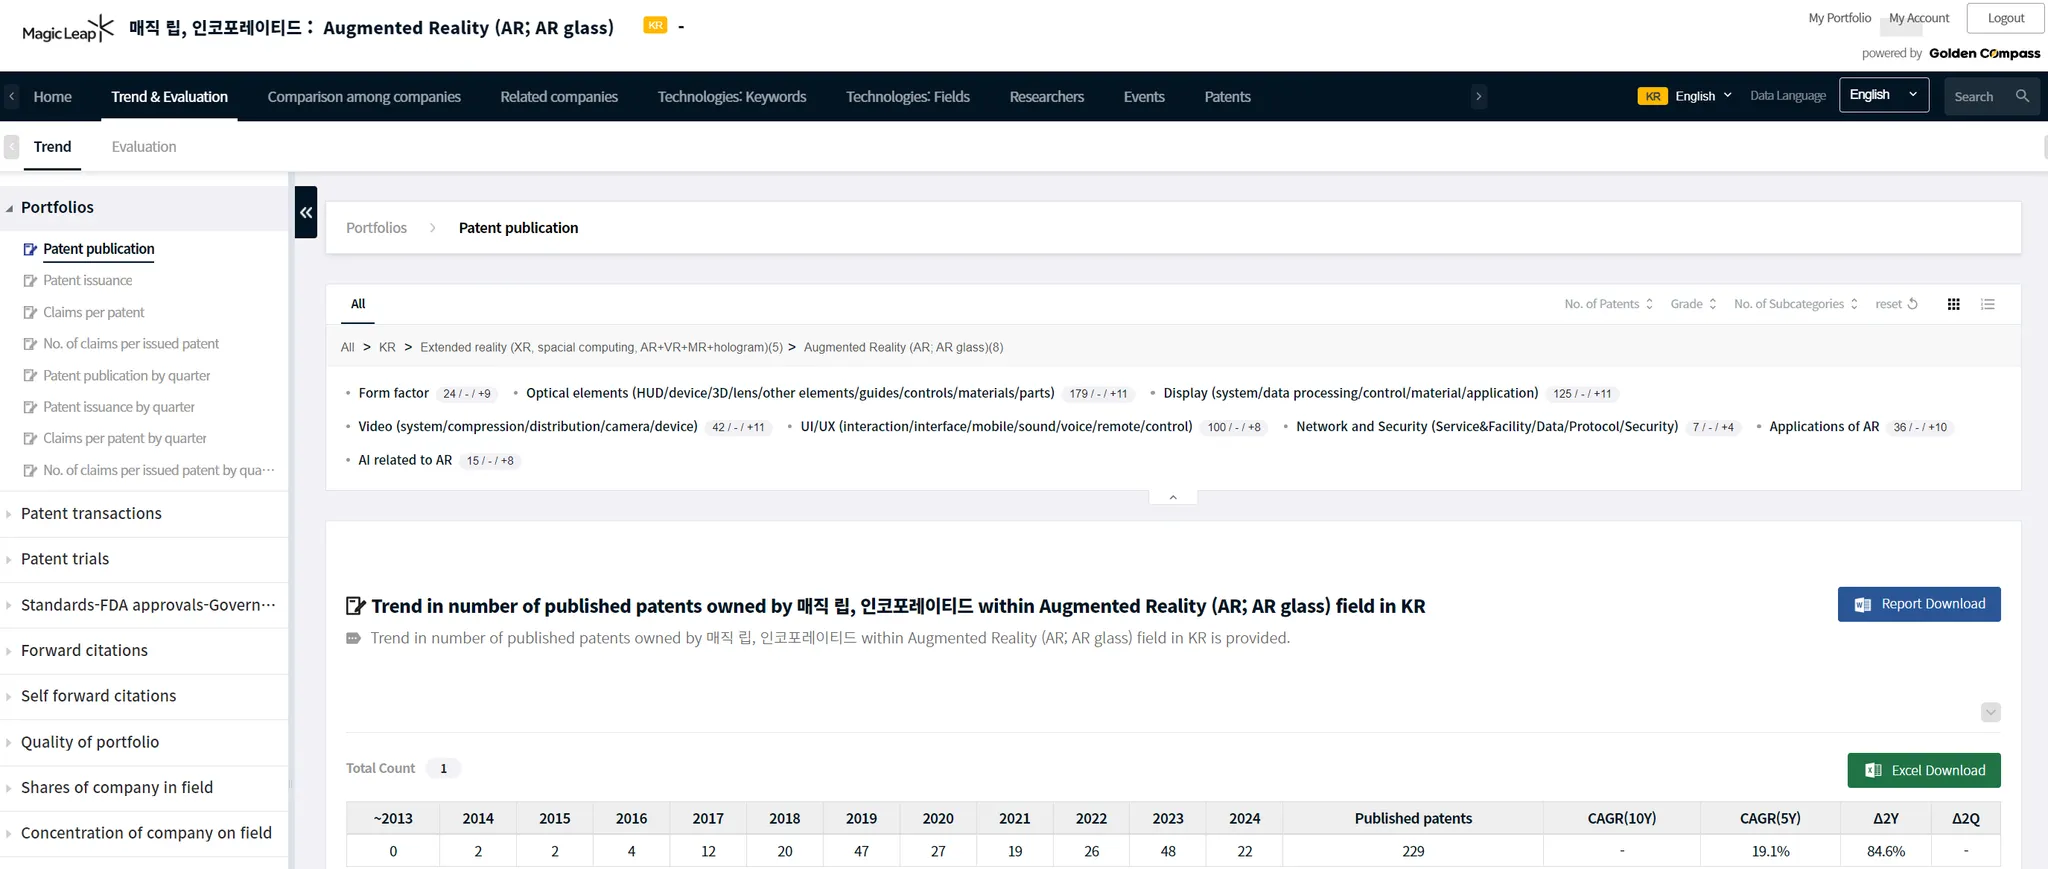Select the Form factor subcategory

click(393, 393)
